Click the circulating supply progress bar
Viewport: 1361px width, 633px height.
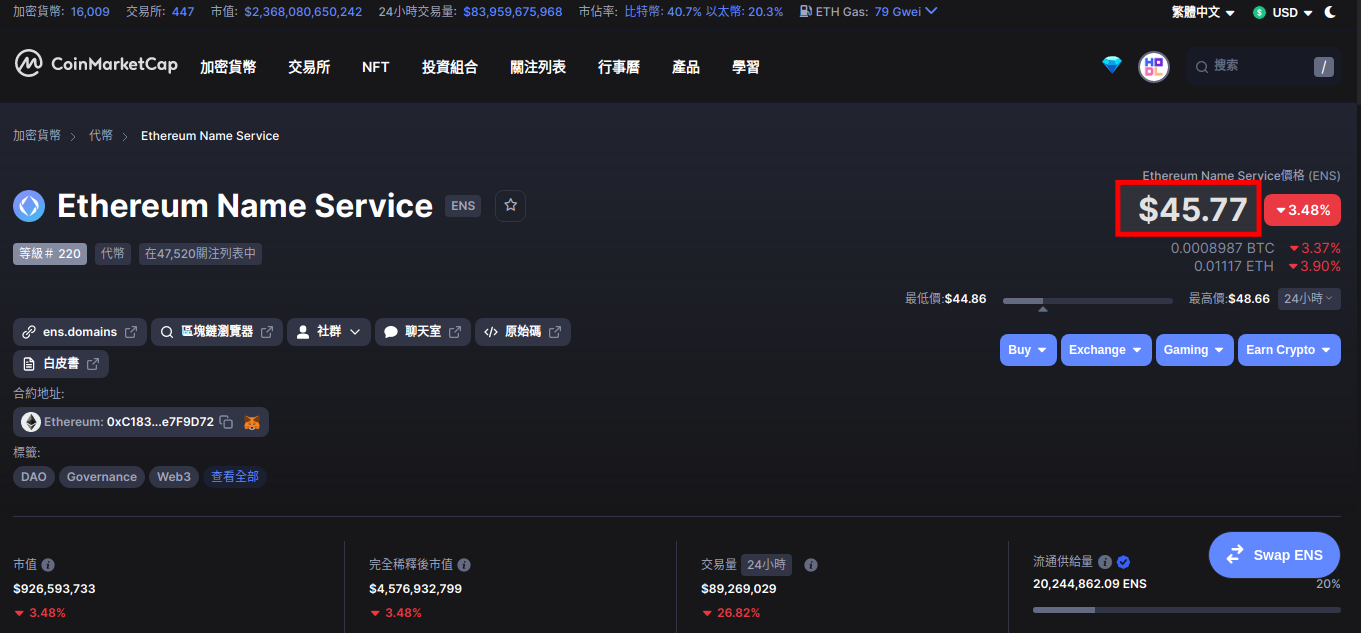(x=1187, y=609)
